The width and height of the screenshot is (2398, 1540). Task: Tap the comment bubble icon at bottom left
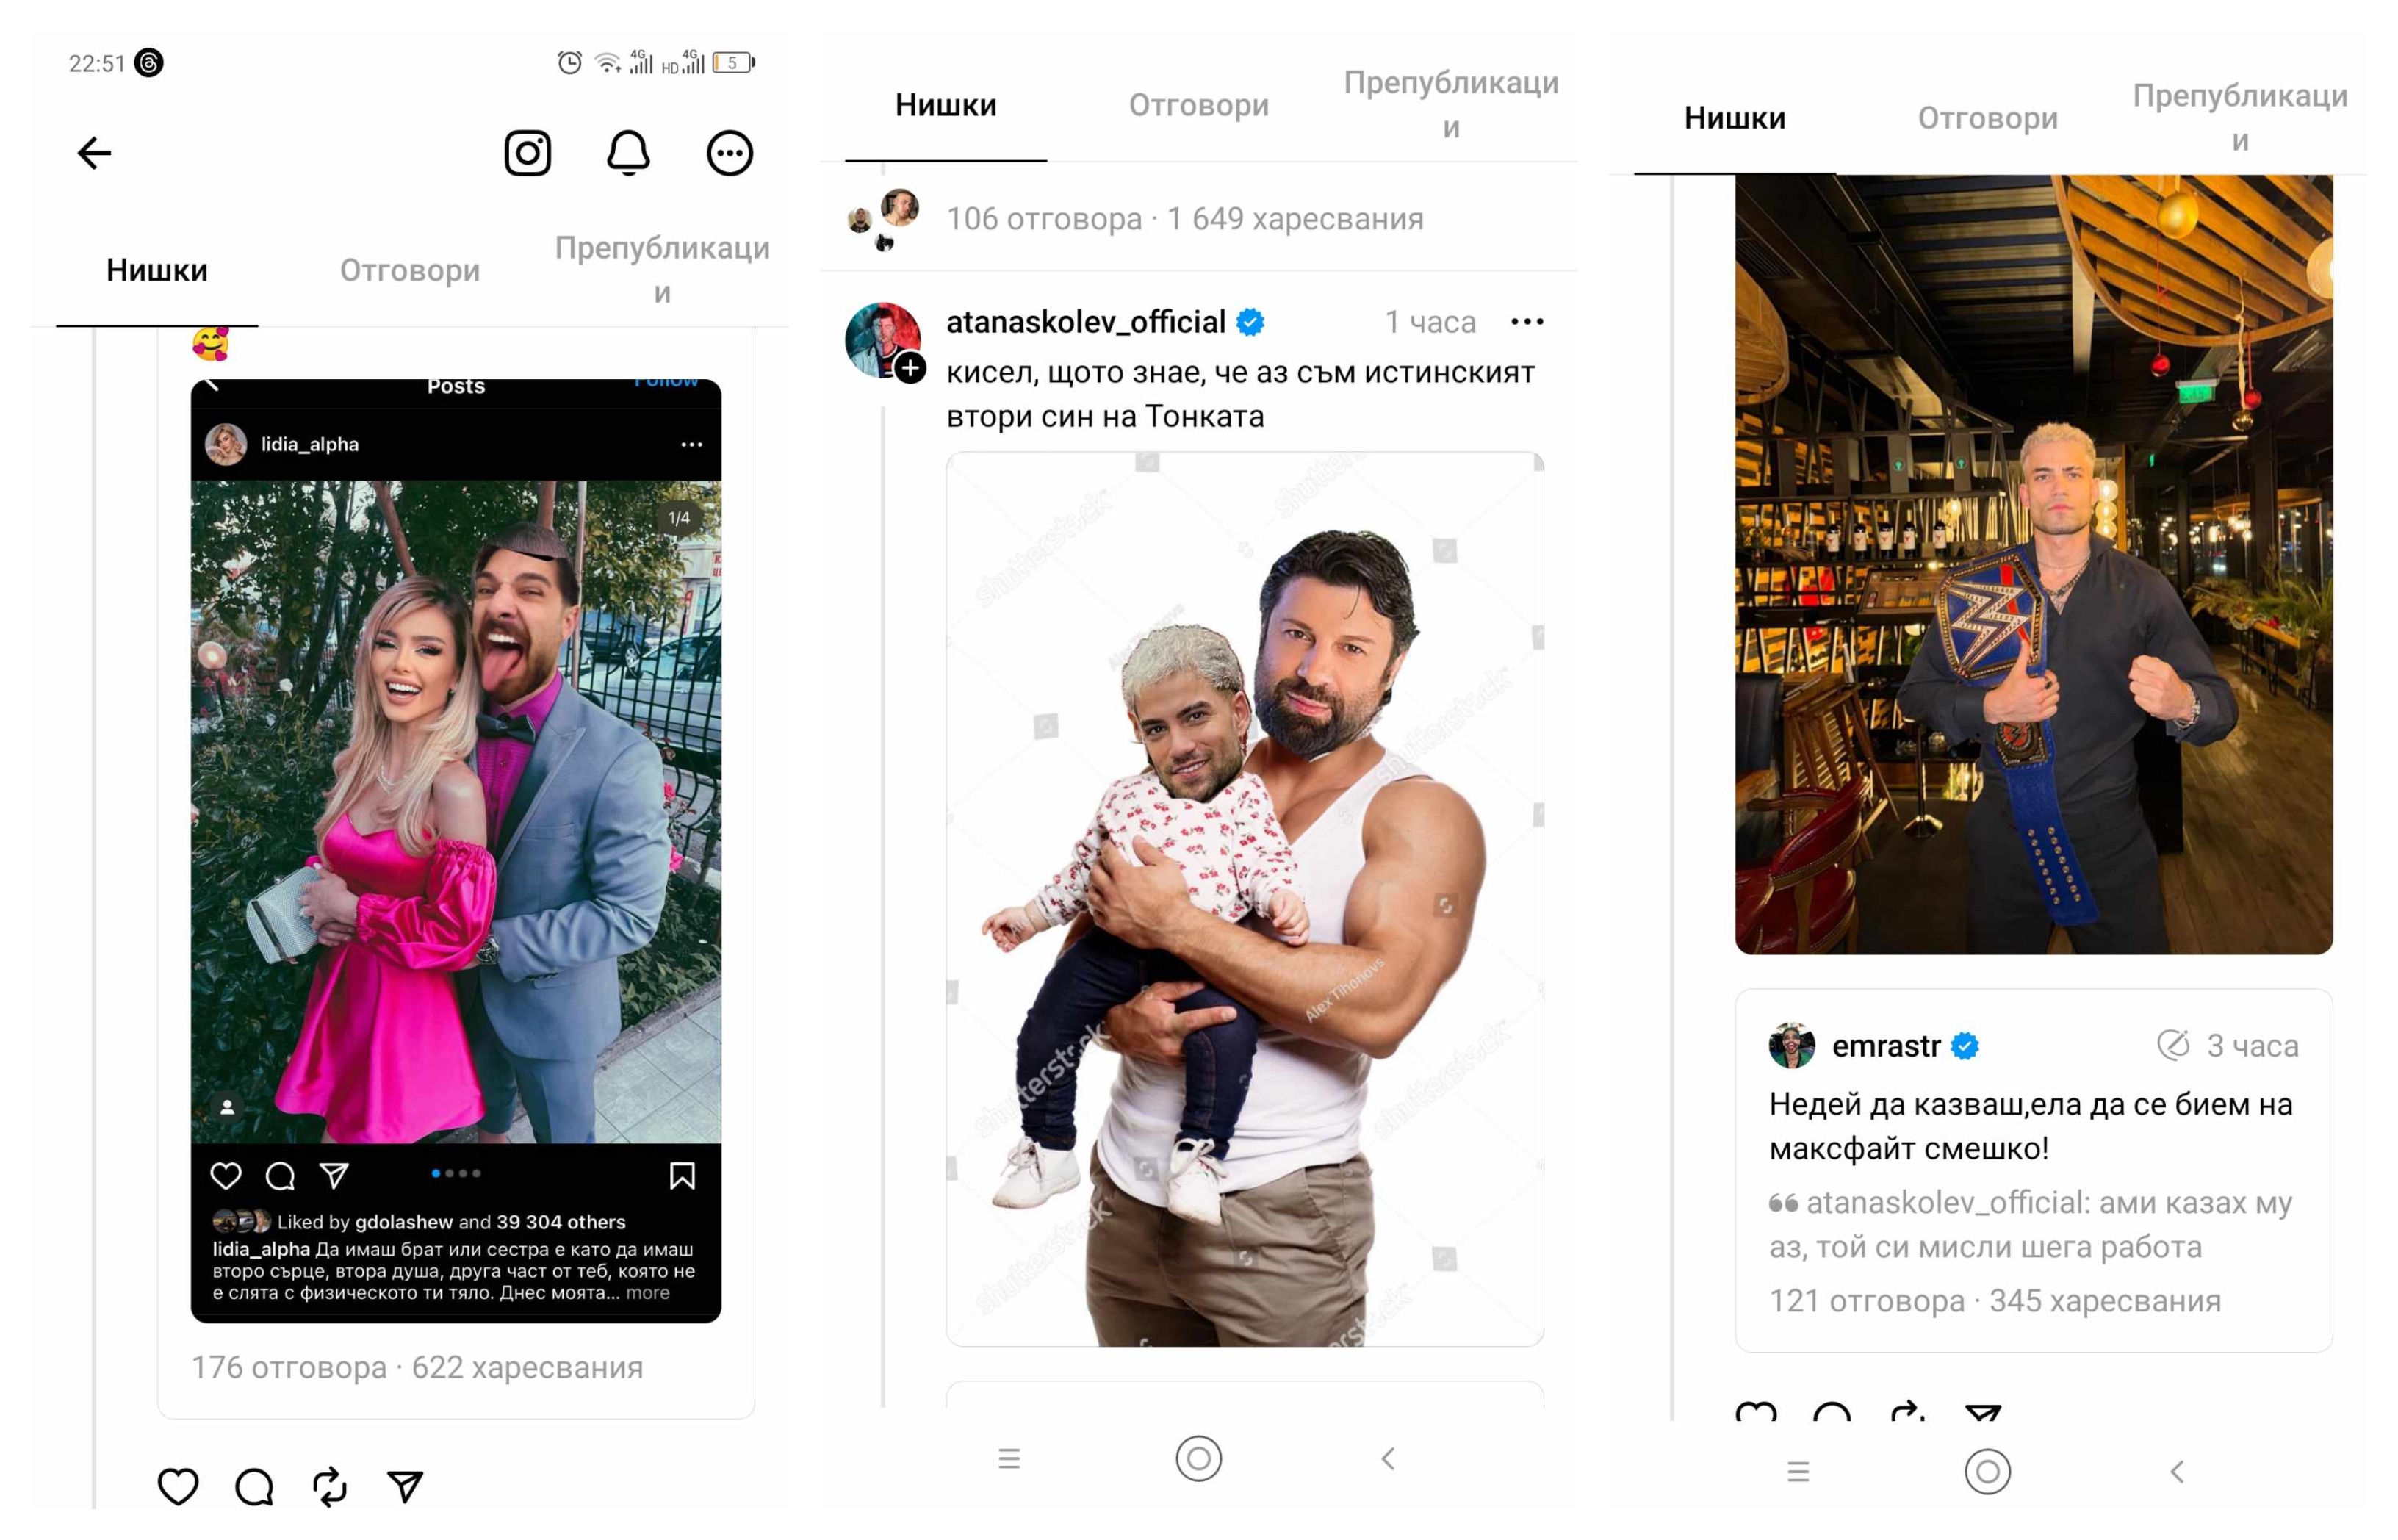[x=254, y=1486]
